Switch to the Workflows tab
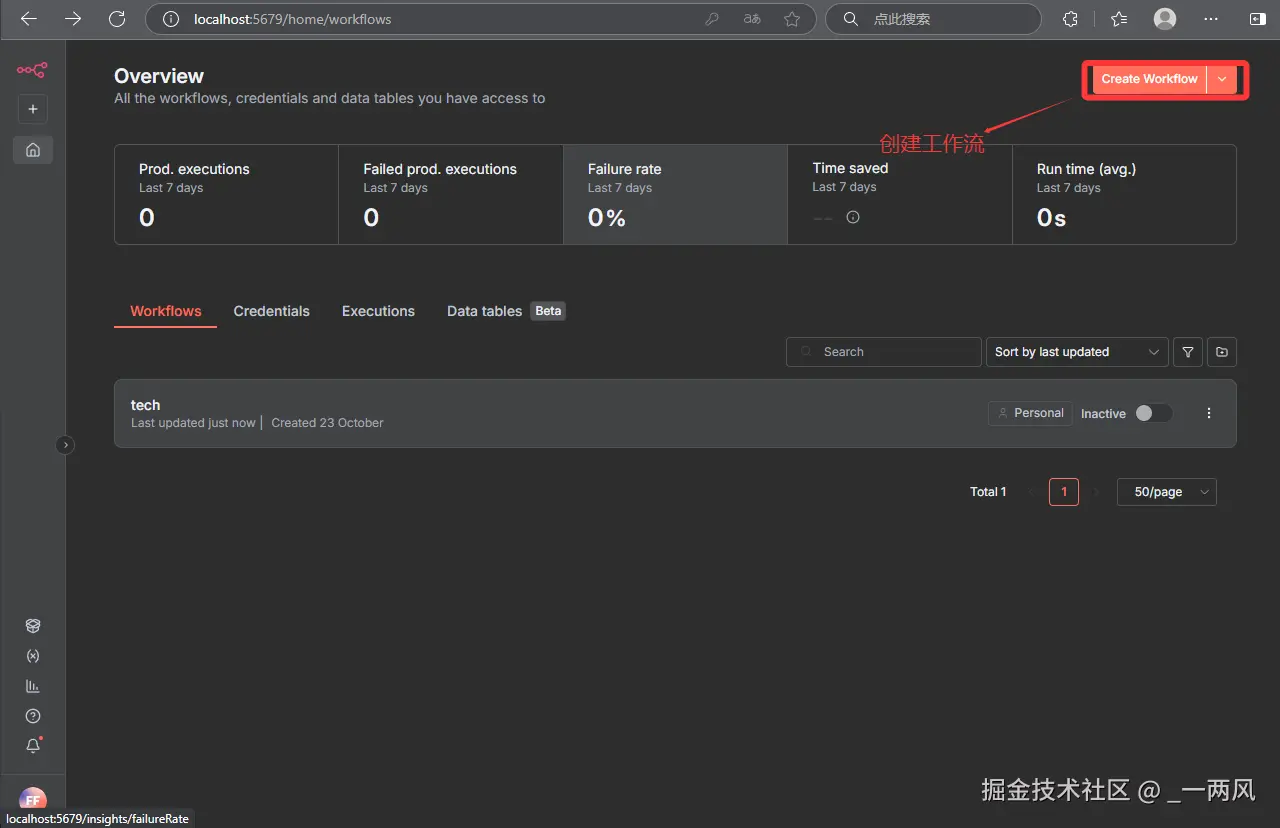Screen dimensions: 1280x828 pyautogui.click(x=166, y=311)
